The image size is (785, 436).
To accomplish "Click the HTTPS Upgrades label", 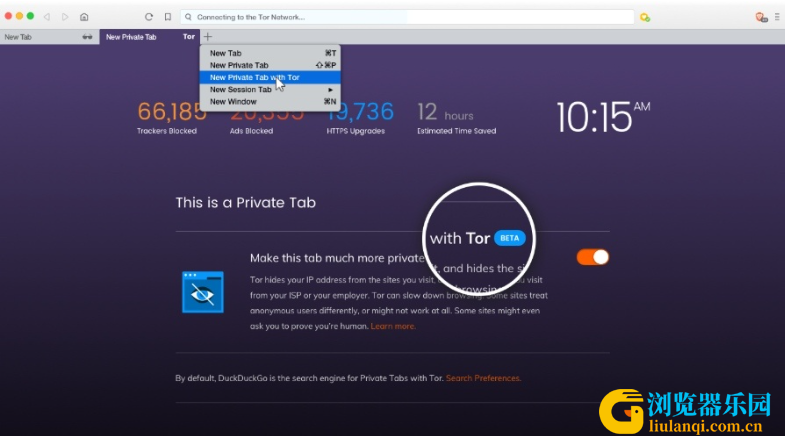I will [x=355, y=131].
